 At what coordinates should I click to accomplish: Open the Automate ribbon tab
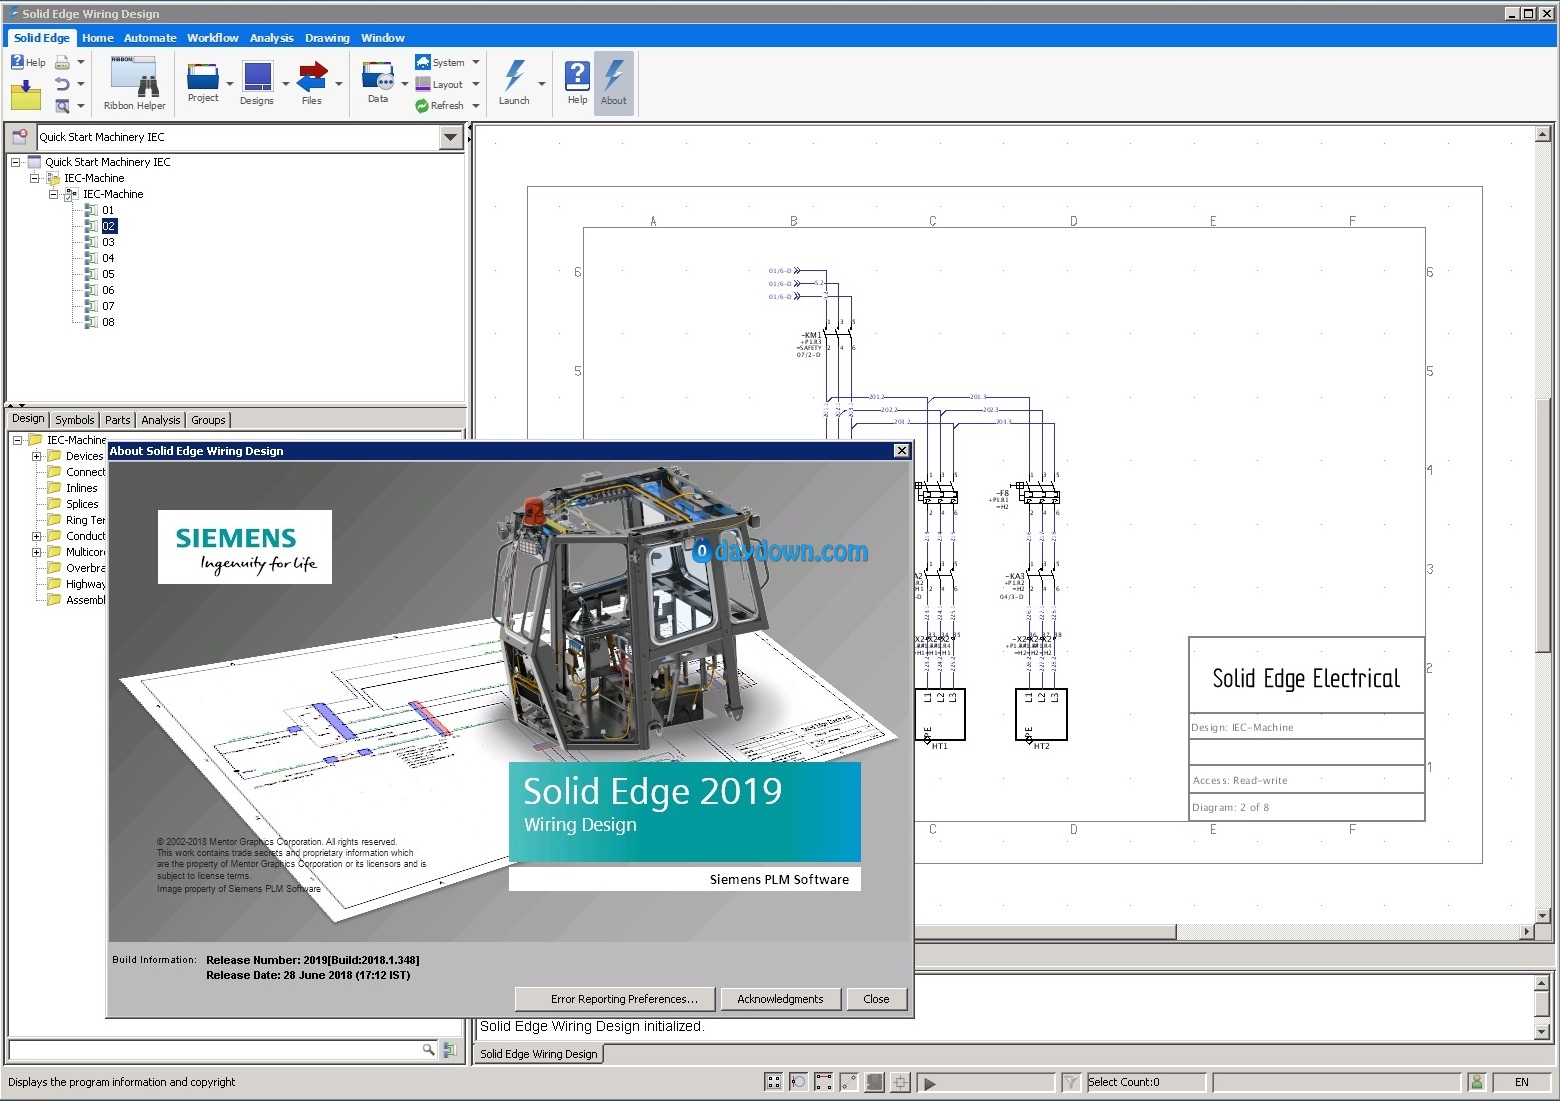point(150,38)
